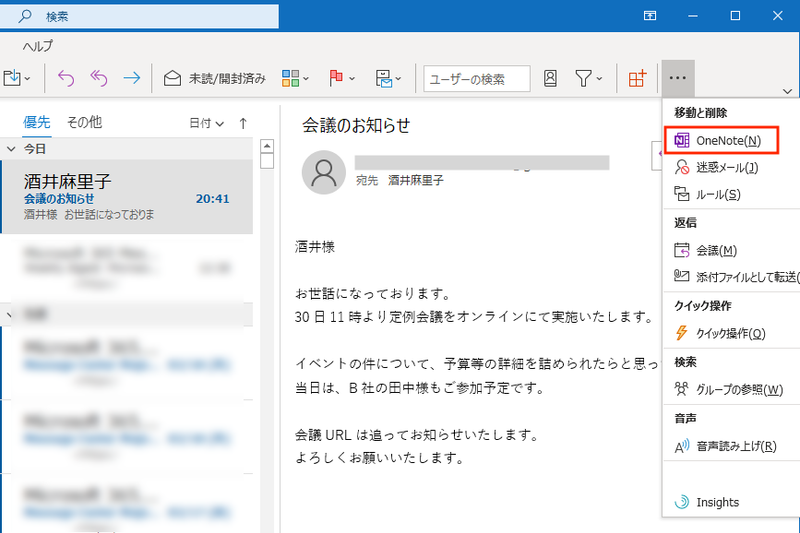Click the filter email funnel icon
Screen dimensions: 800x533
click(x=583, y=78)
